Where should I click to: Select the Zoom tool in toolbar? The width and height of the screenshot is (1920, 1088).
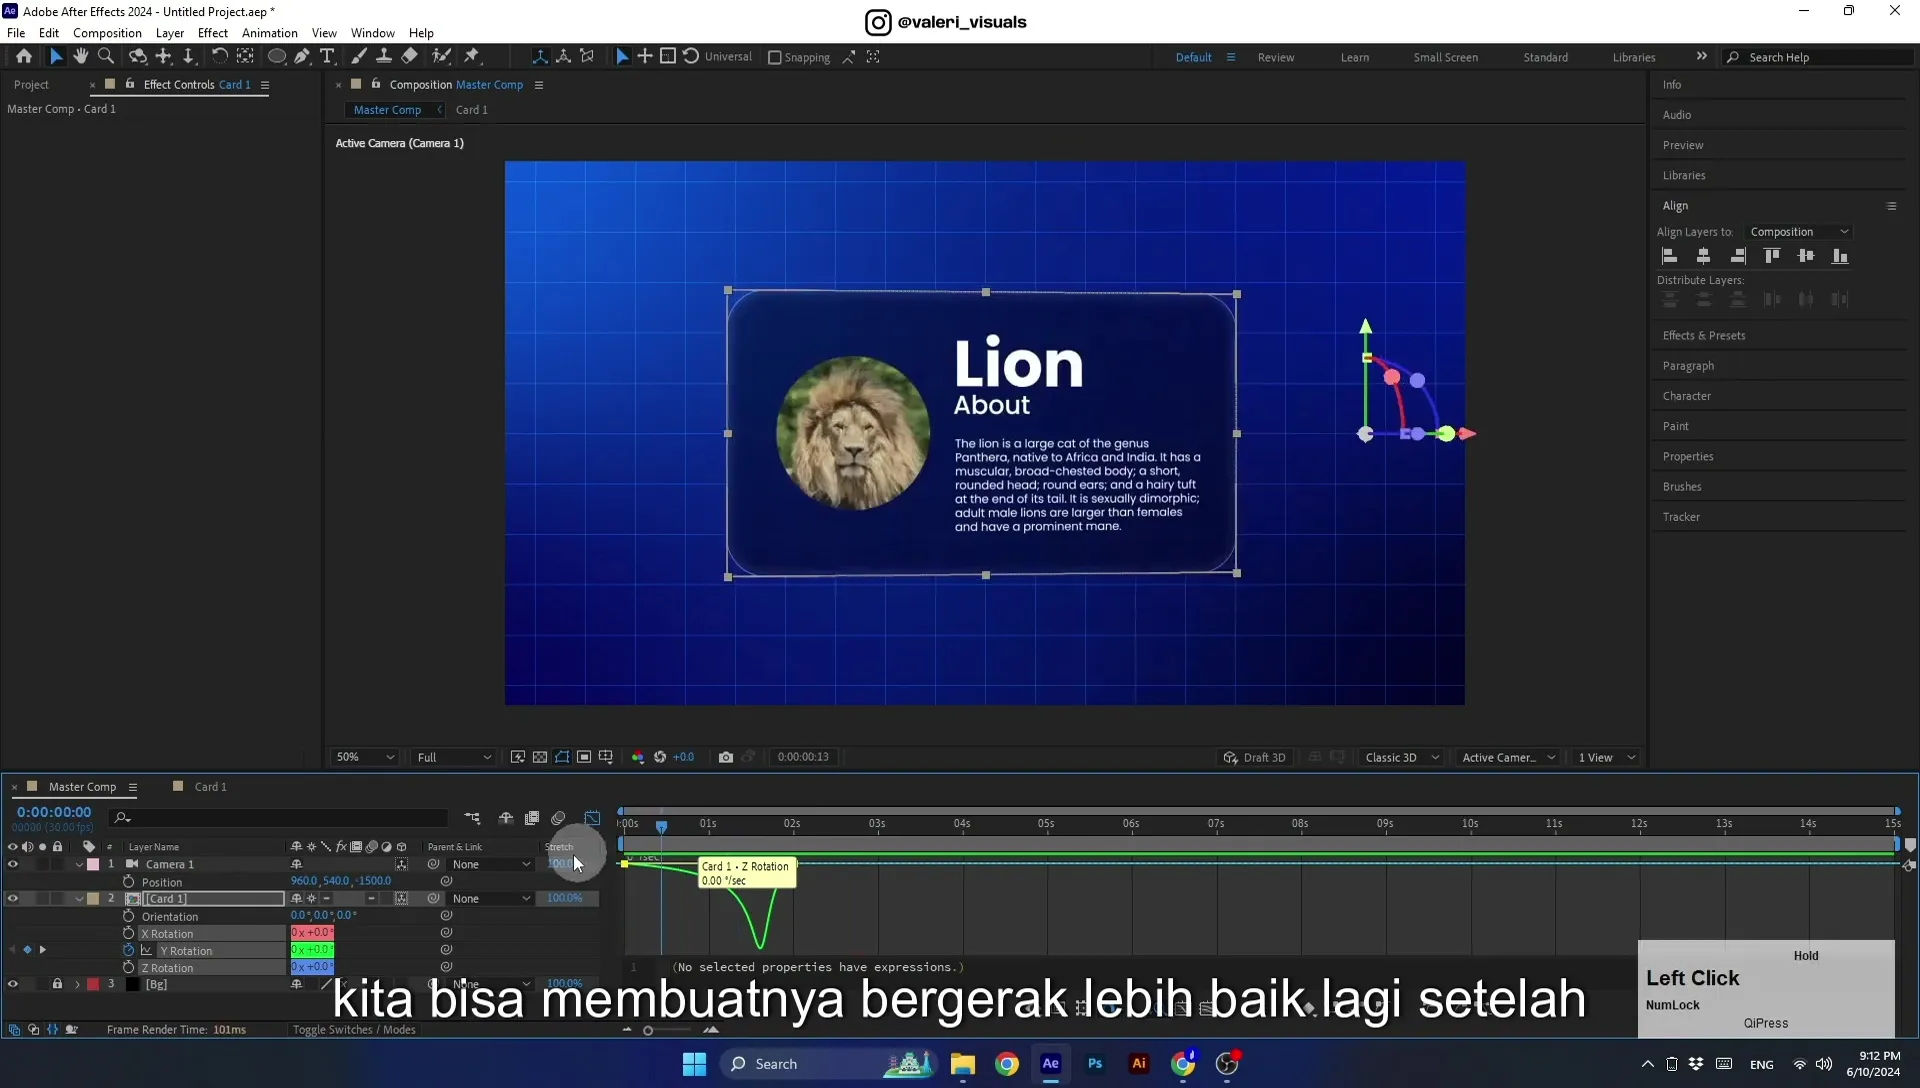pyautogui.click(x=106, y=57)
